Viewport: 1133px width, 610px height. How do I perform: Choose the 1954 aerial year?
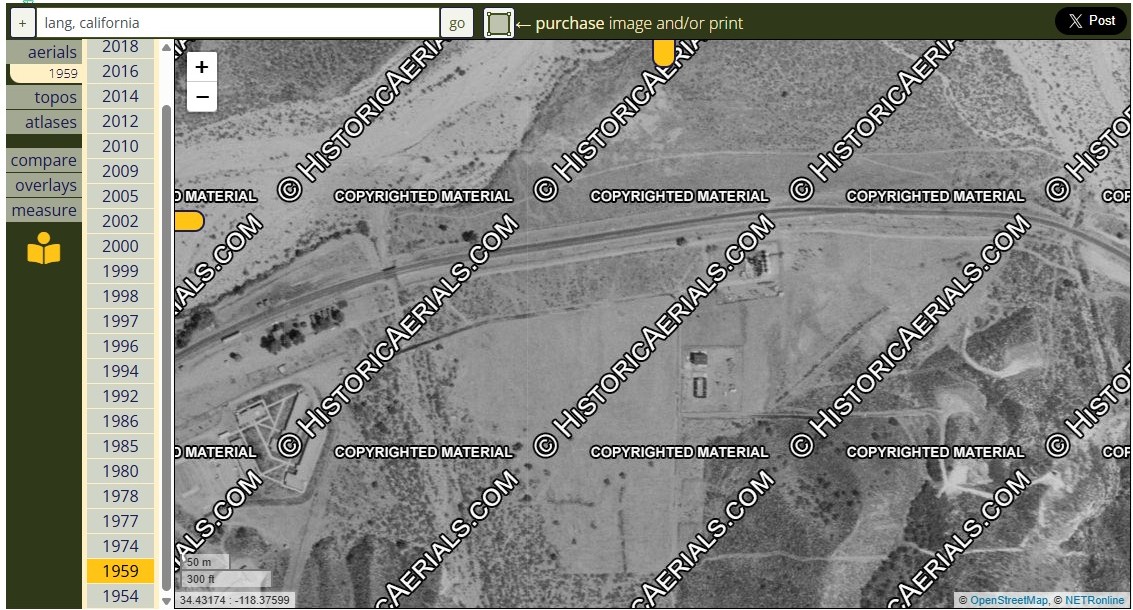120,596
